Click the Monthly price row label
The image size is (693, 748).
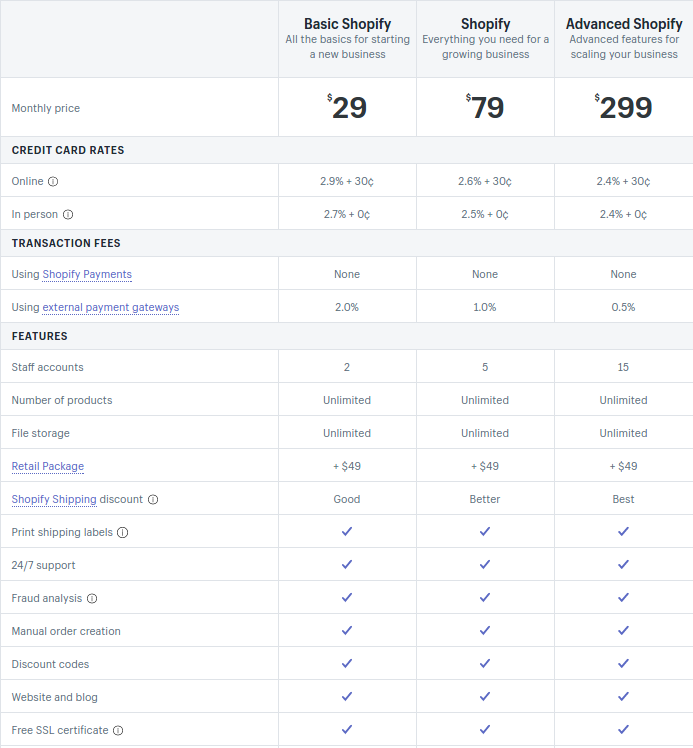tap(46, 109)
